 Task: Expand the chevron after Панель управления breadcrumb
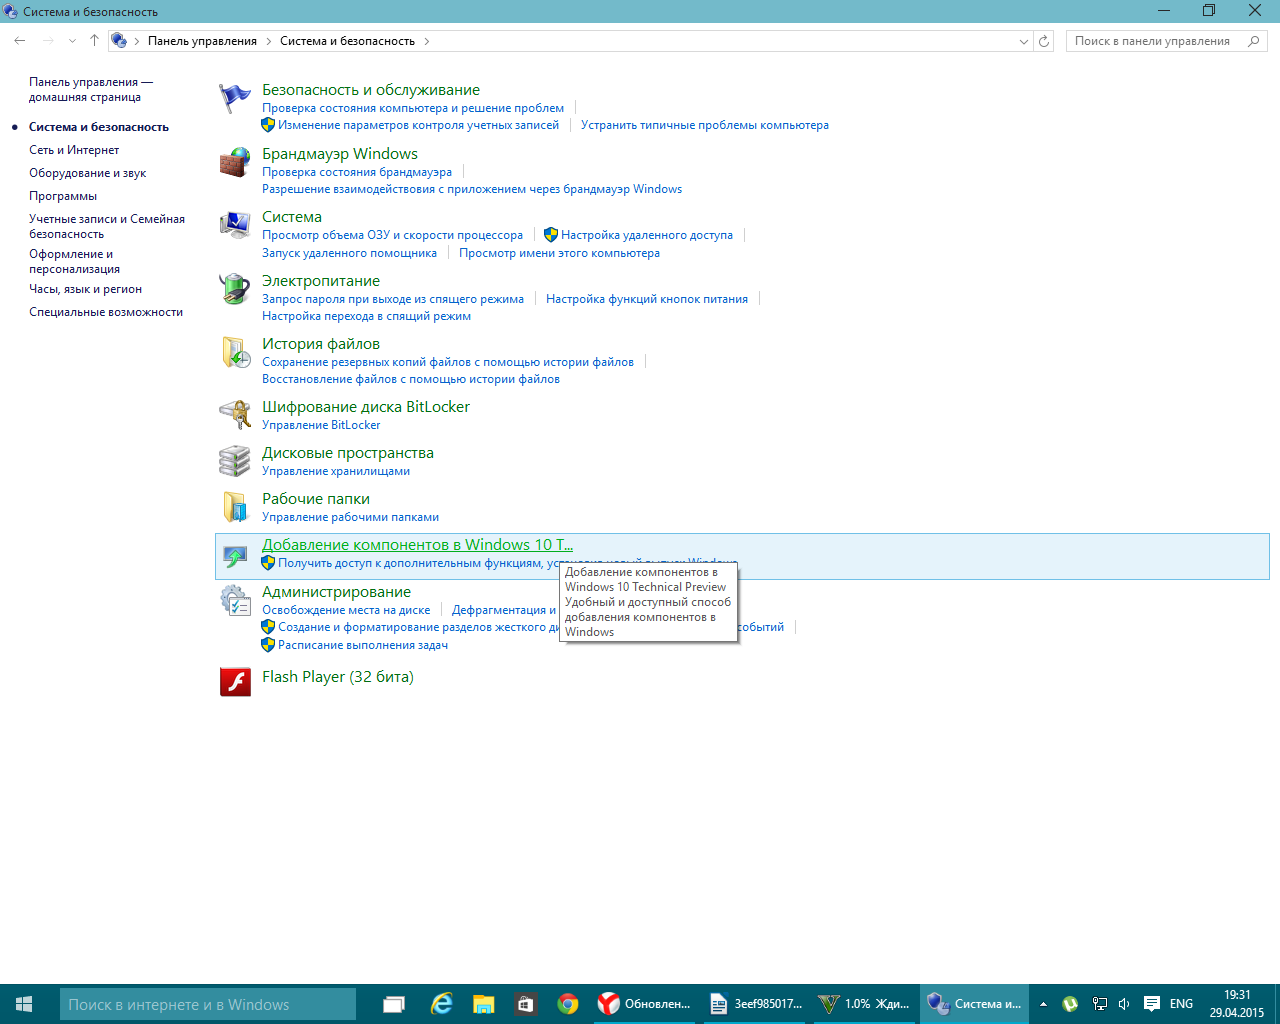pyautogui.click(x=267, y=41)
